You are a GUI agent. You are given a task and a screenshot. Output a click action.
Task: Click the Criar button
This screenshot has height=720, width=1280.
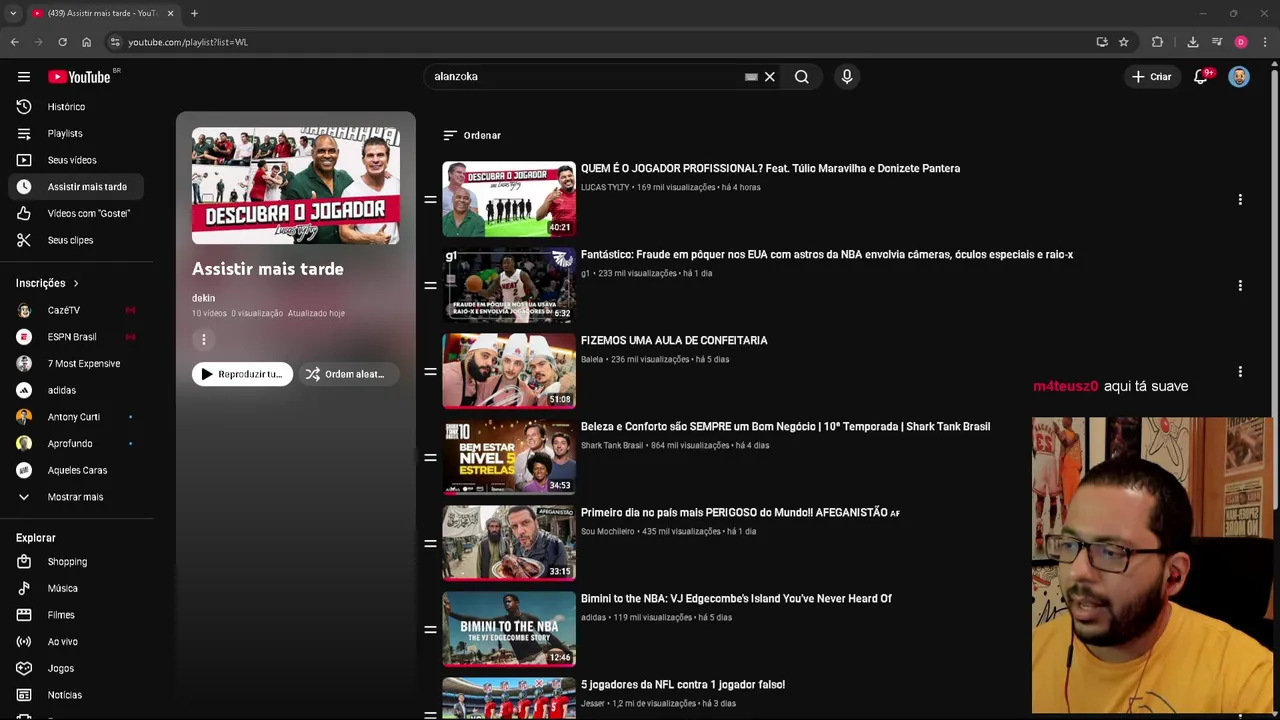point(1150,77)
